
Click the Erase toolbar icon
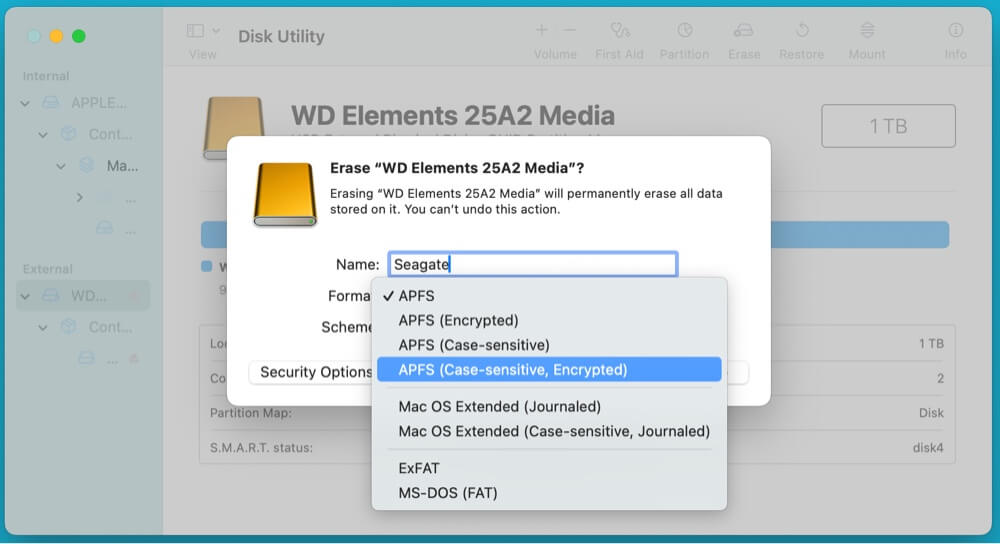744,30
